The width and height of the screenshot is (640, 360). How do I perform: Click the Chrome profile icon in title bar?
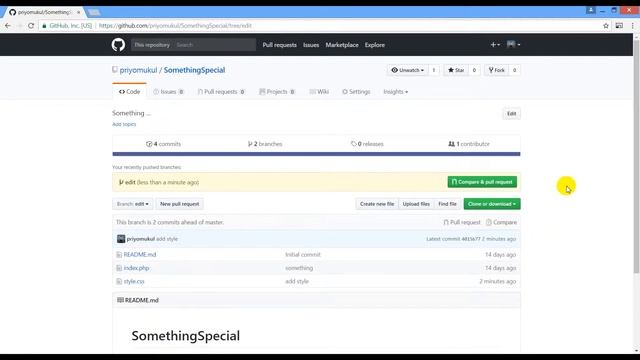coord(590,10)
